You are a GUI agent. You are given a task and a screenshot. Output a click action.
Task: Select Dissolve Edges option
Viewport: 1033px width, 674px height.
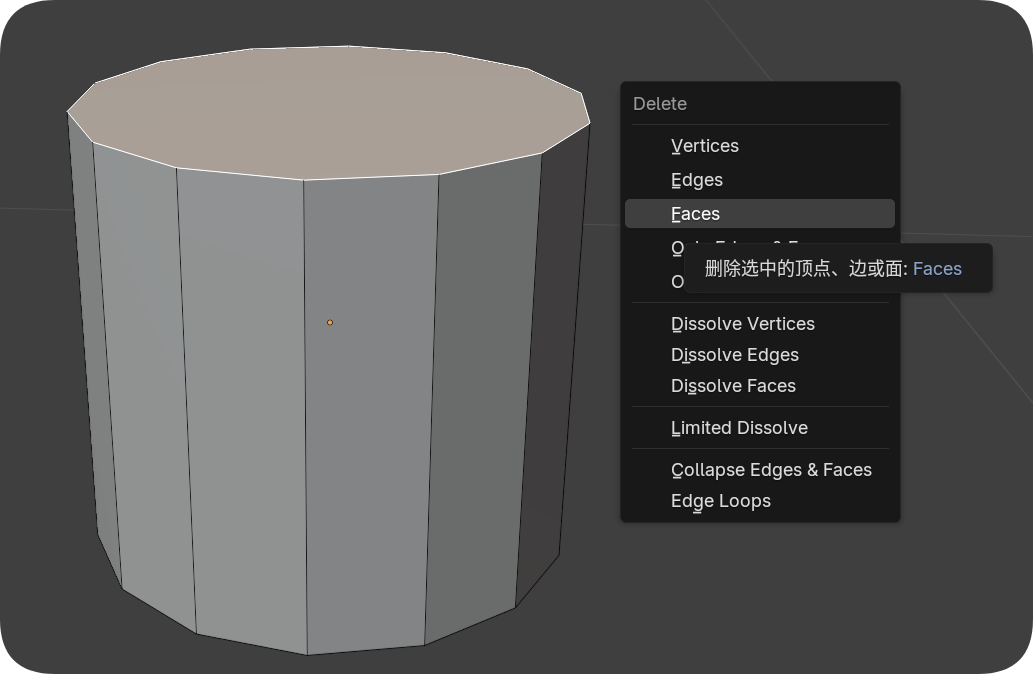pyautogui.click(x=734, y=355)
